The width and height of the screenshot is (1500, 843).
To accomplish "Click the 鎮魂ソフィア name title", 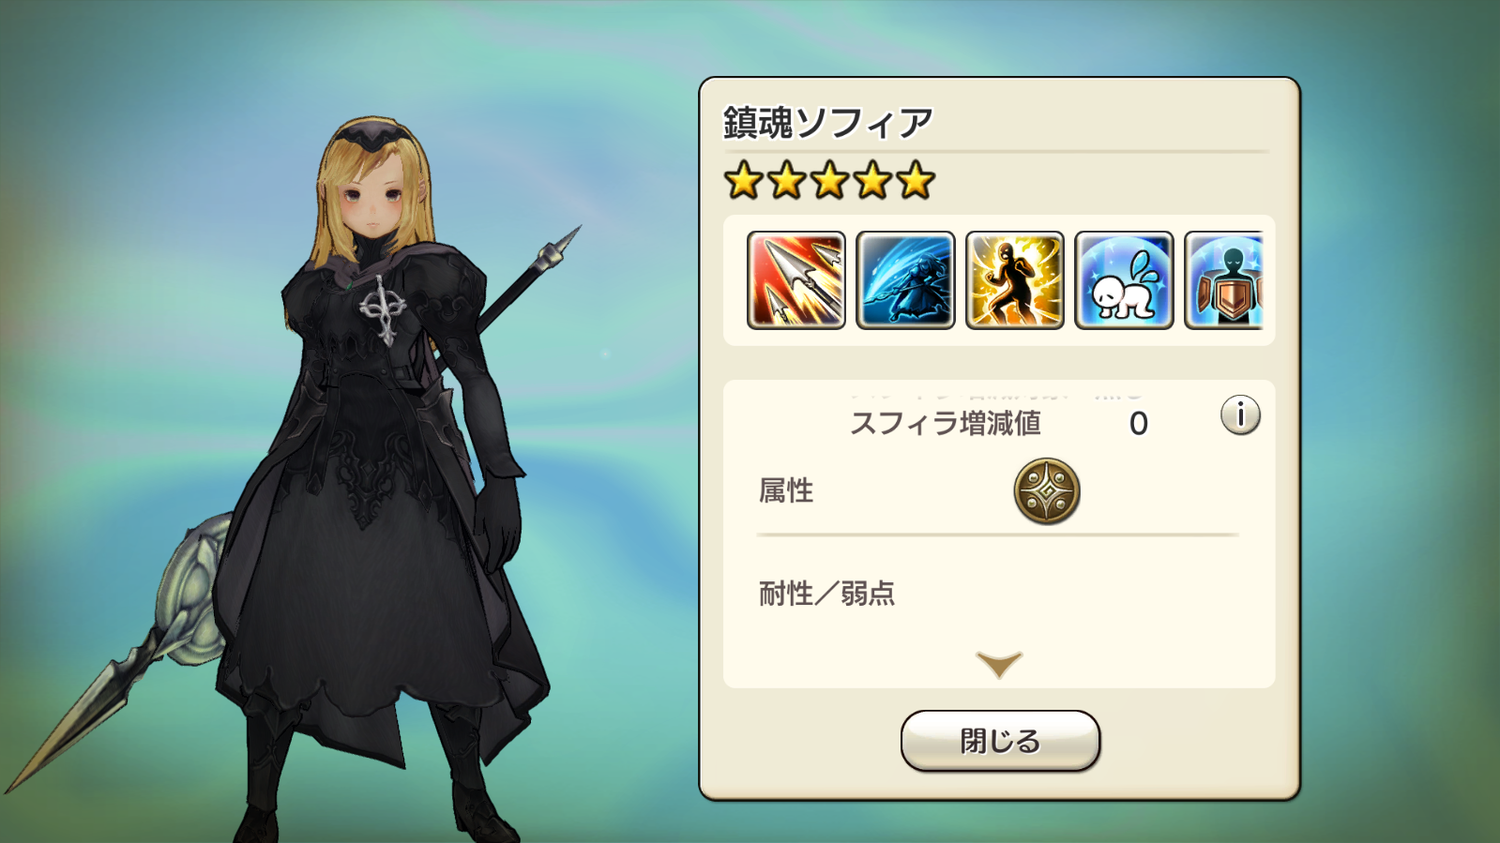I will pos(828,123).
